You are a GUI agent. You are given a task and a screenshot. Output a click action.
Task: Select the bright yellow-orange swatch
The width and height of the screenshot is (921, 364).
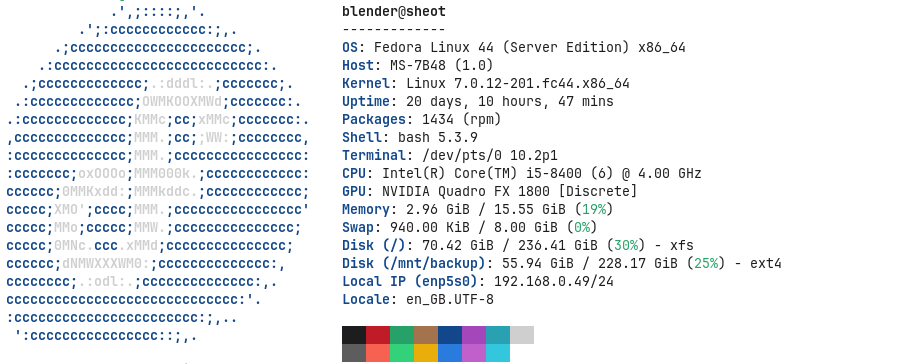tap(426, 353)
